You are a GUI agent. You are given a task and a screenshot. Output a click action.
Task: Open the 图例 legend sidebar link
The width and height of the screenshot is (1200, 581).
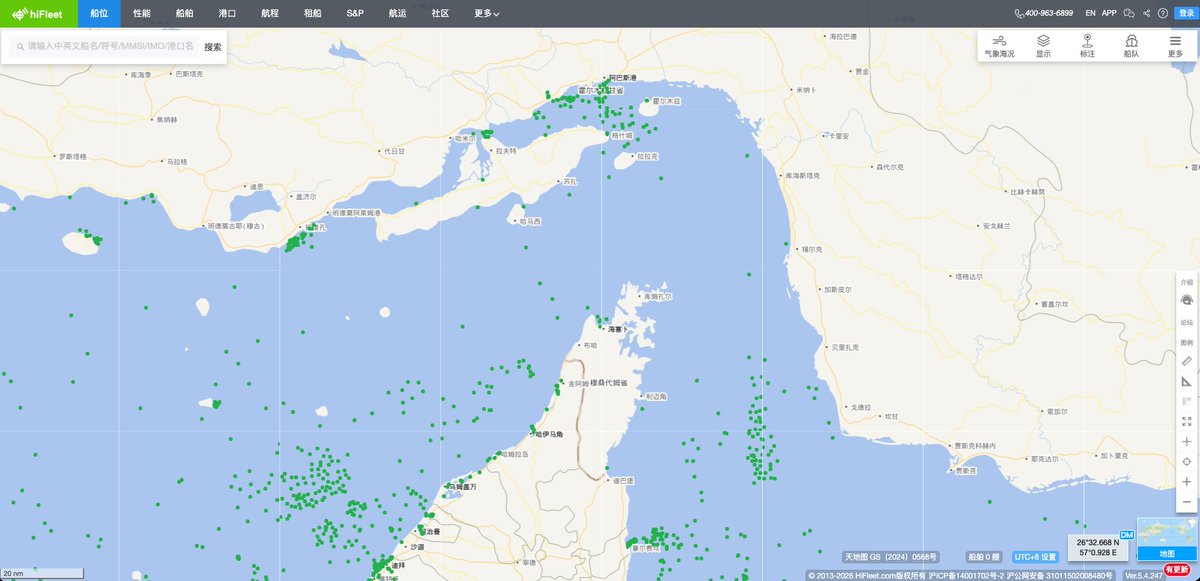click(1187, 342)
